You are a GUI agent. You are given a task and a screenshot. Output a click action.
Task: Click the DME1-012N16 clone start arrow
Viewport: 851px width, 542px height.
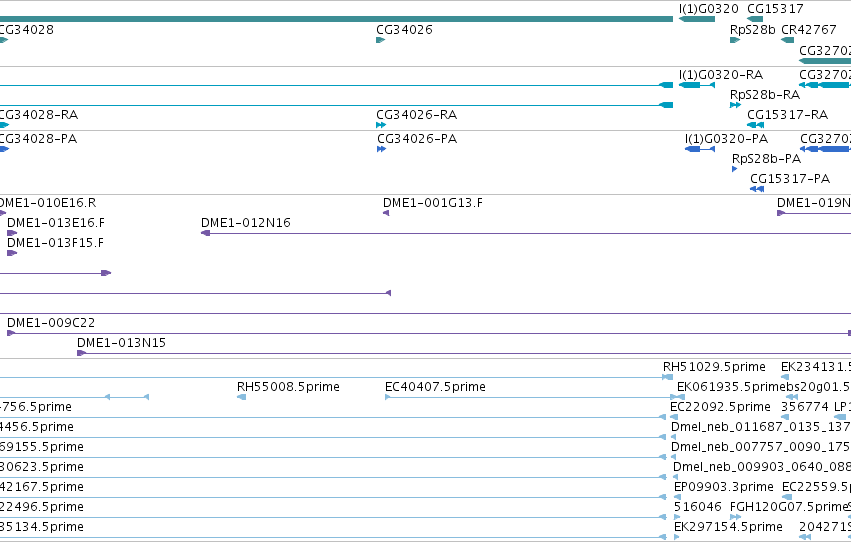(x=205, y=233)
